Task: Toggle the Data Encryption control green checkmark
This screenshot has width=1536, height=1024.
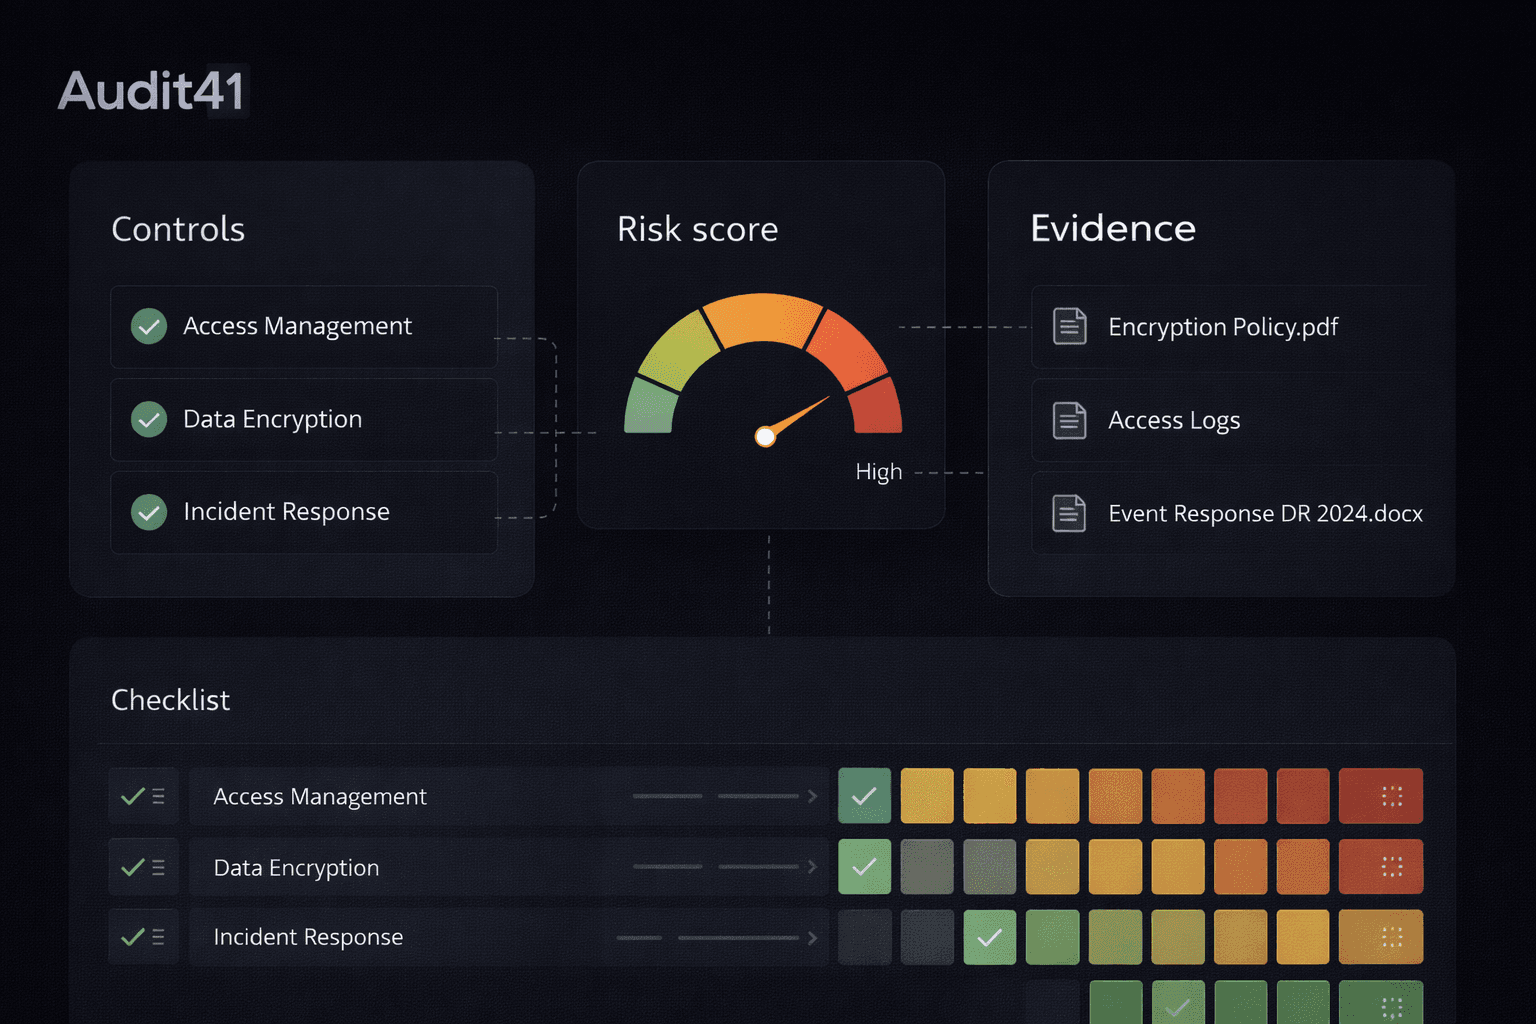Action: (149, 419)
